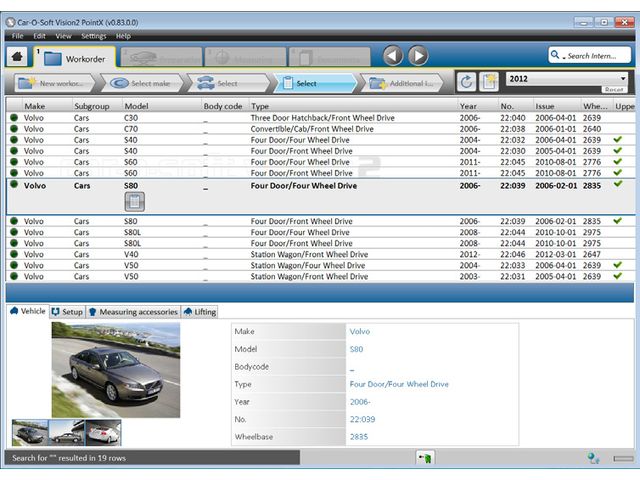This screenshot has height=480, width=640.
Task: Click No. value 22:039 in details panel
Action: 362,419
